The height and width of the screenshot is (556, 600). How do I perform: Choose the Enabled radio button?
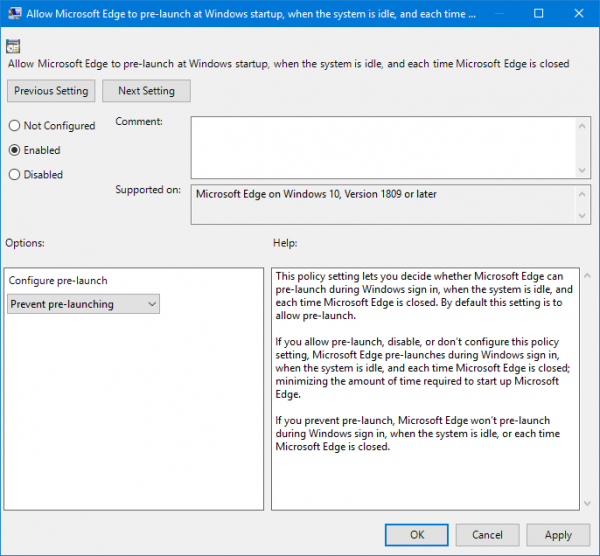coord(14,150)
